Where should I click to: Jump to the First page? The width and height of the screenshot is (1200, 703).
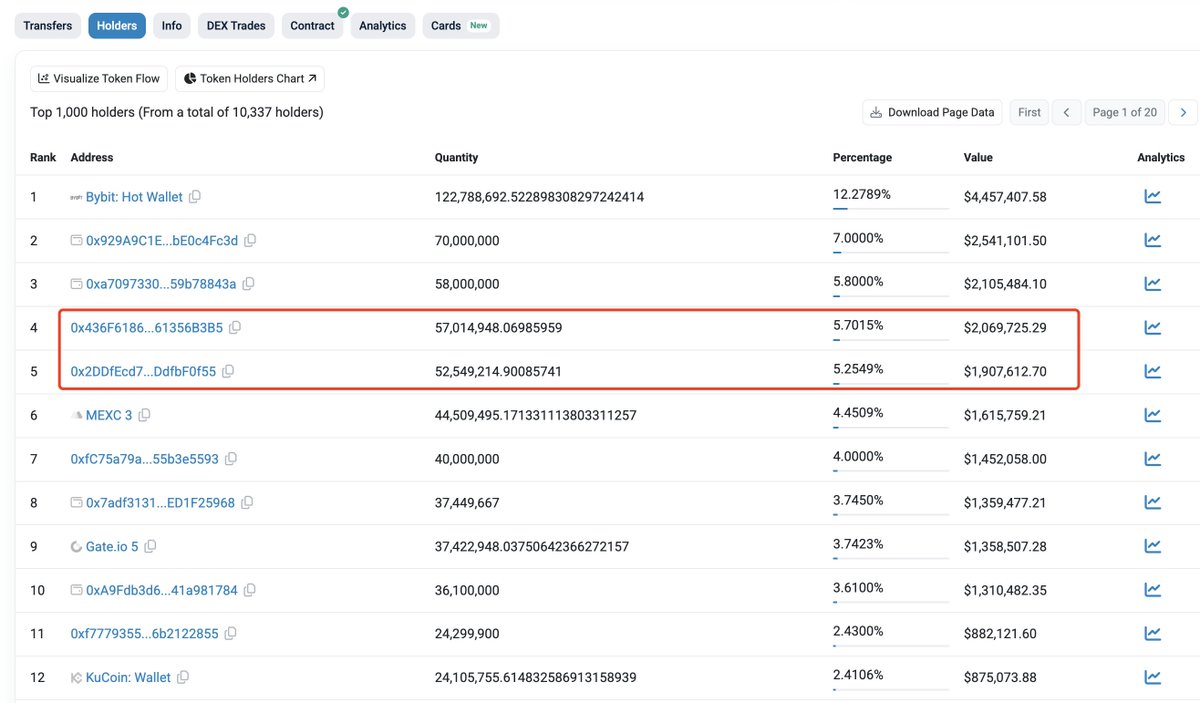click(1029, 112)
